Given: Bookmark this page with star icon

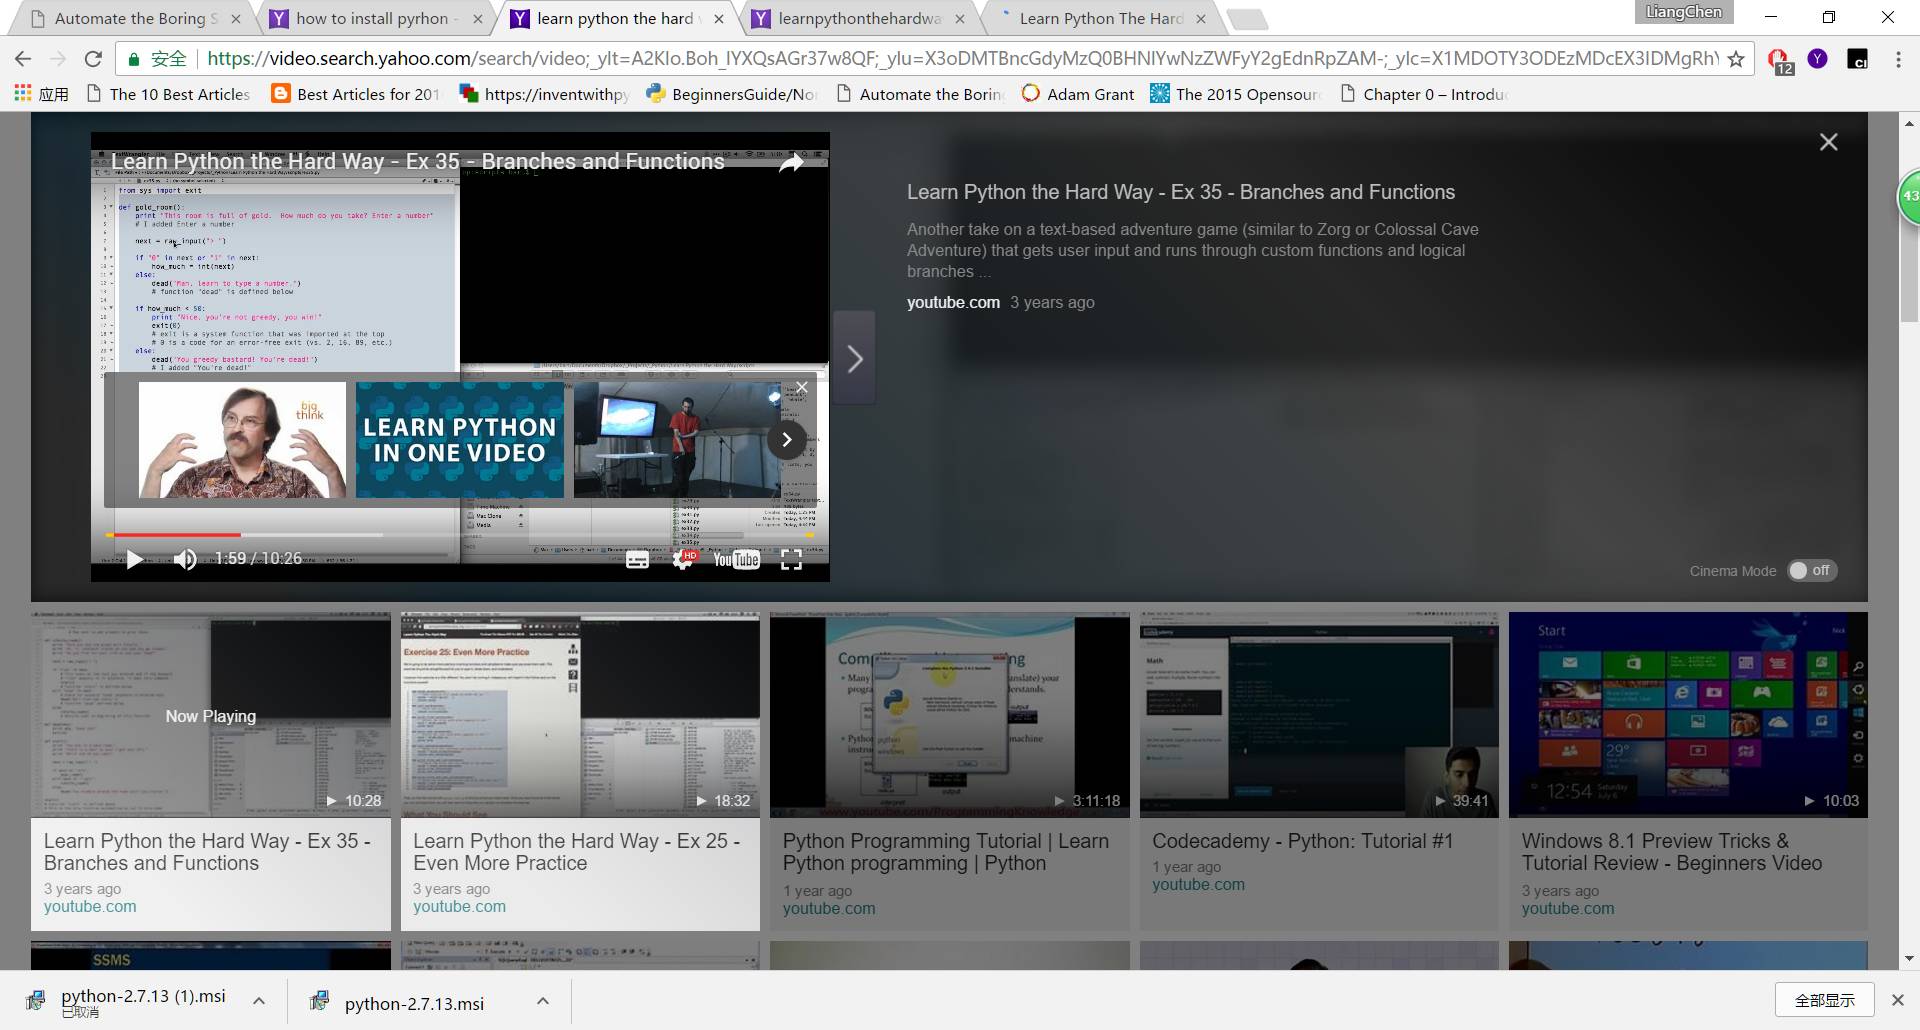Looking at the screenshot, I should [1736, 59].
